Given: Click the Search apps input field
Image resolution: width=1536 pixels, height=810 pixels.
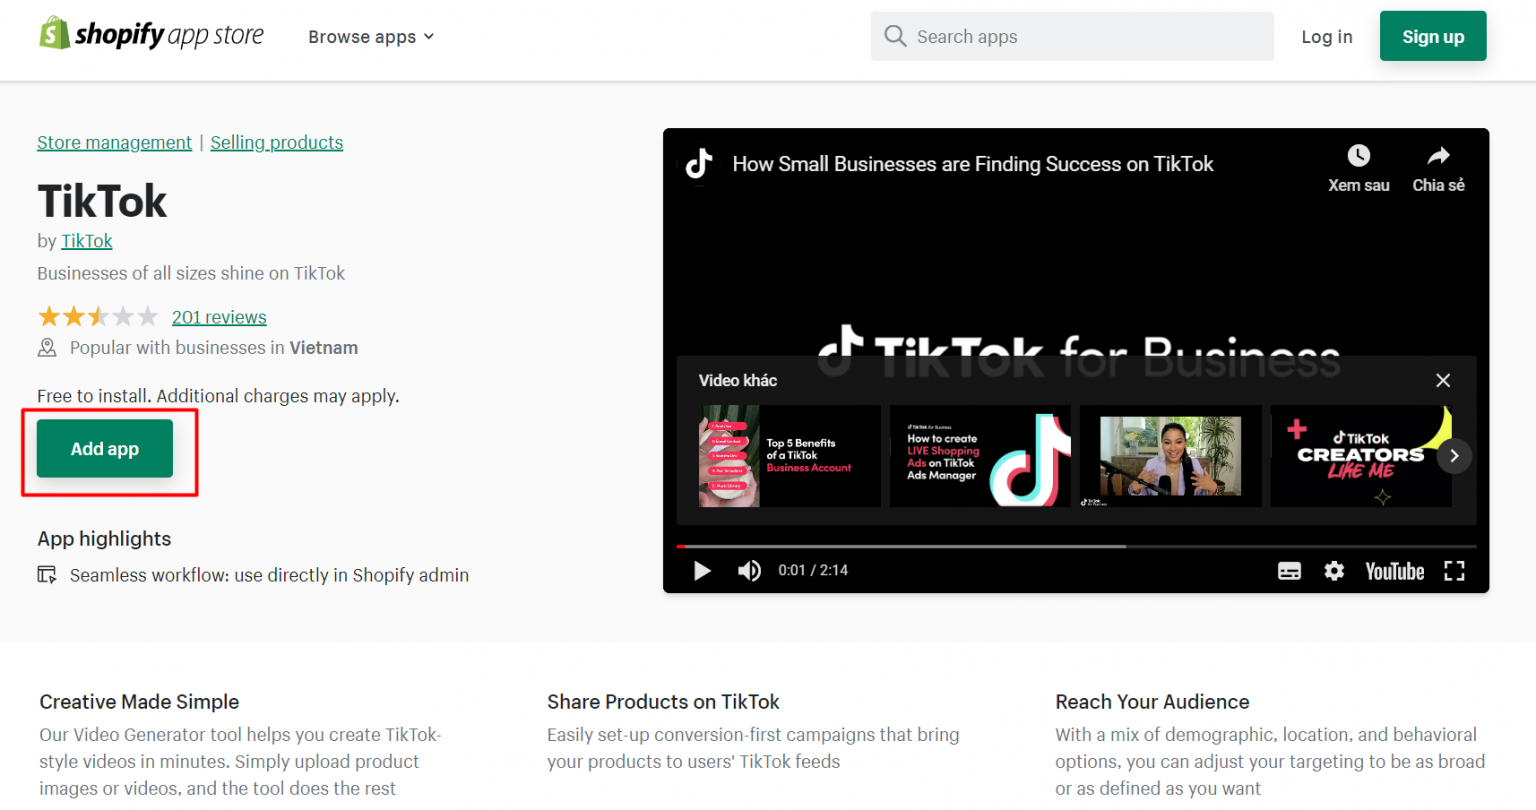Looking at the screenshot, I should click(1072, 37).
